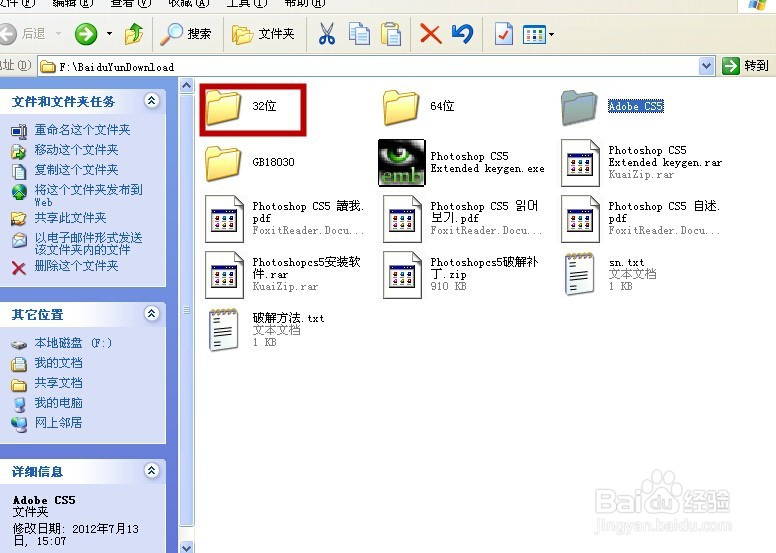Image resolution: width=776 pixels, height=553 pixels.
Task: Click the 64位 folder name text
Action: [442, 106]
